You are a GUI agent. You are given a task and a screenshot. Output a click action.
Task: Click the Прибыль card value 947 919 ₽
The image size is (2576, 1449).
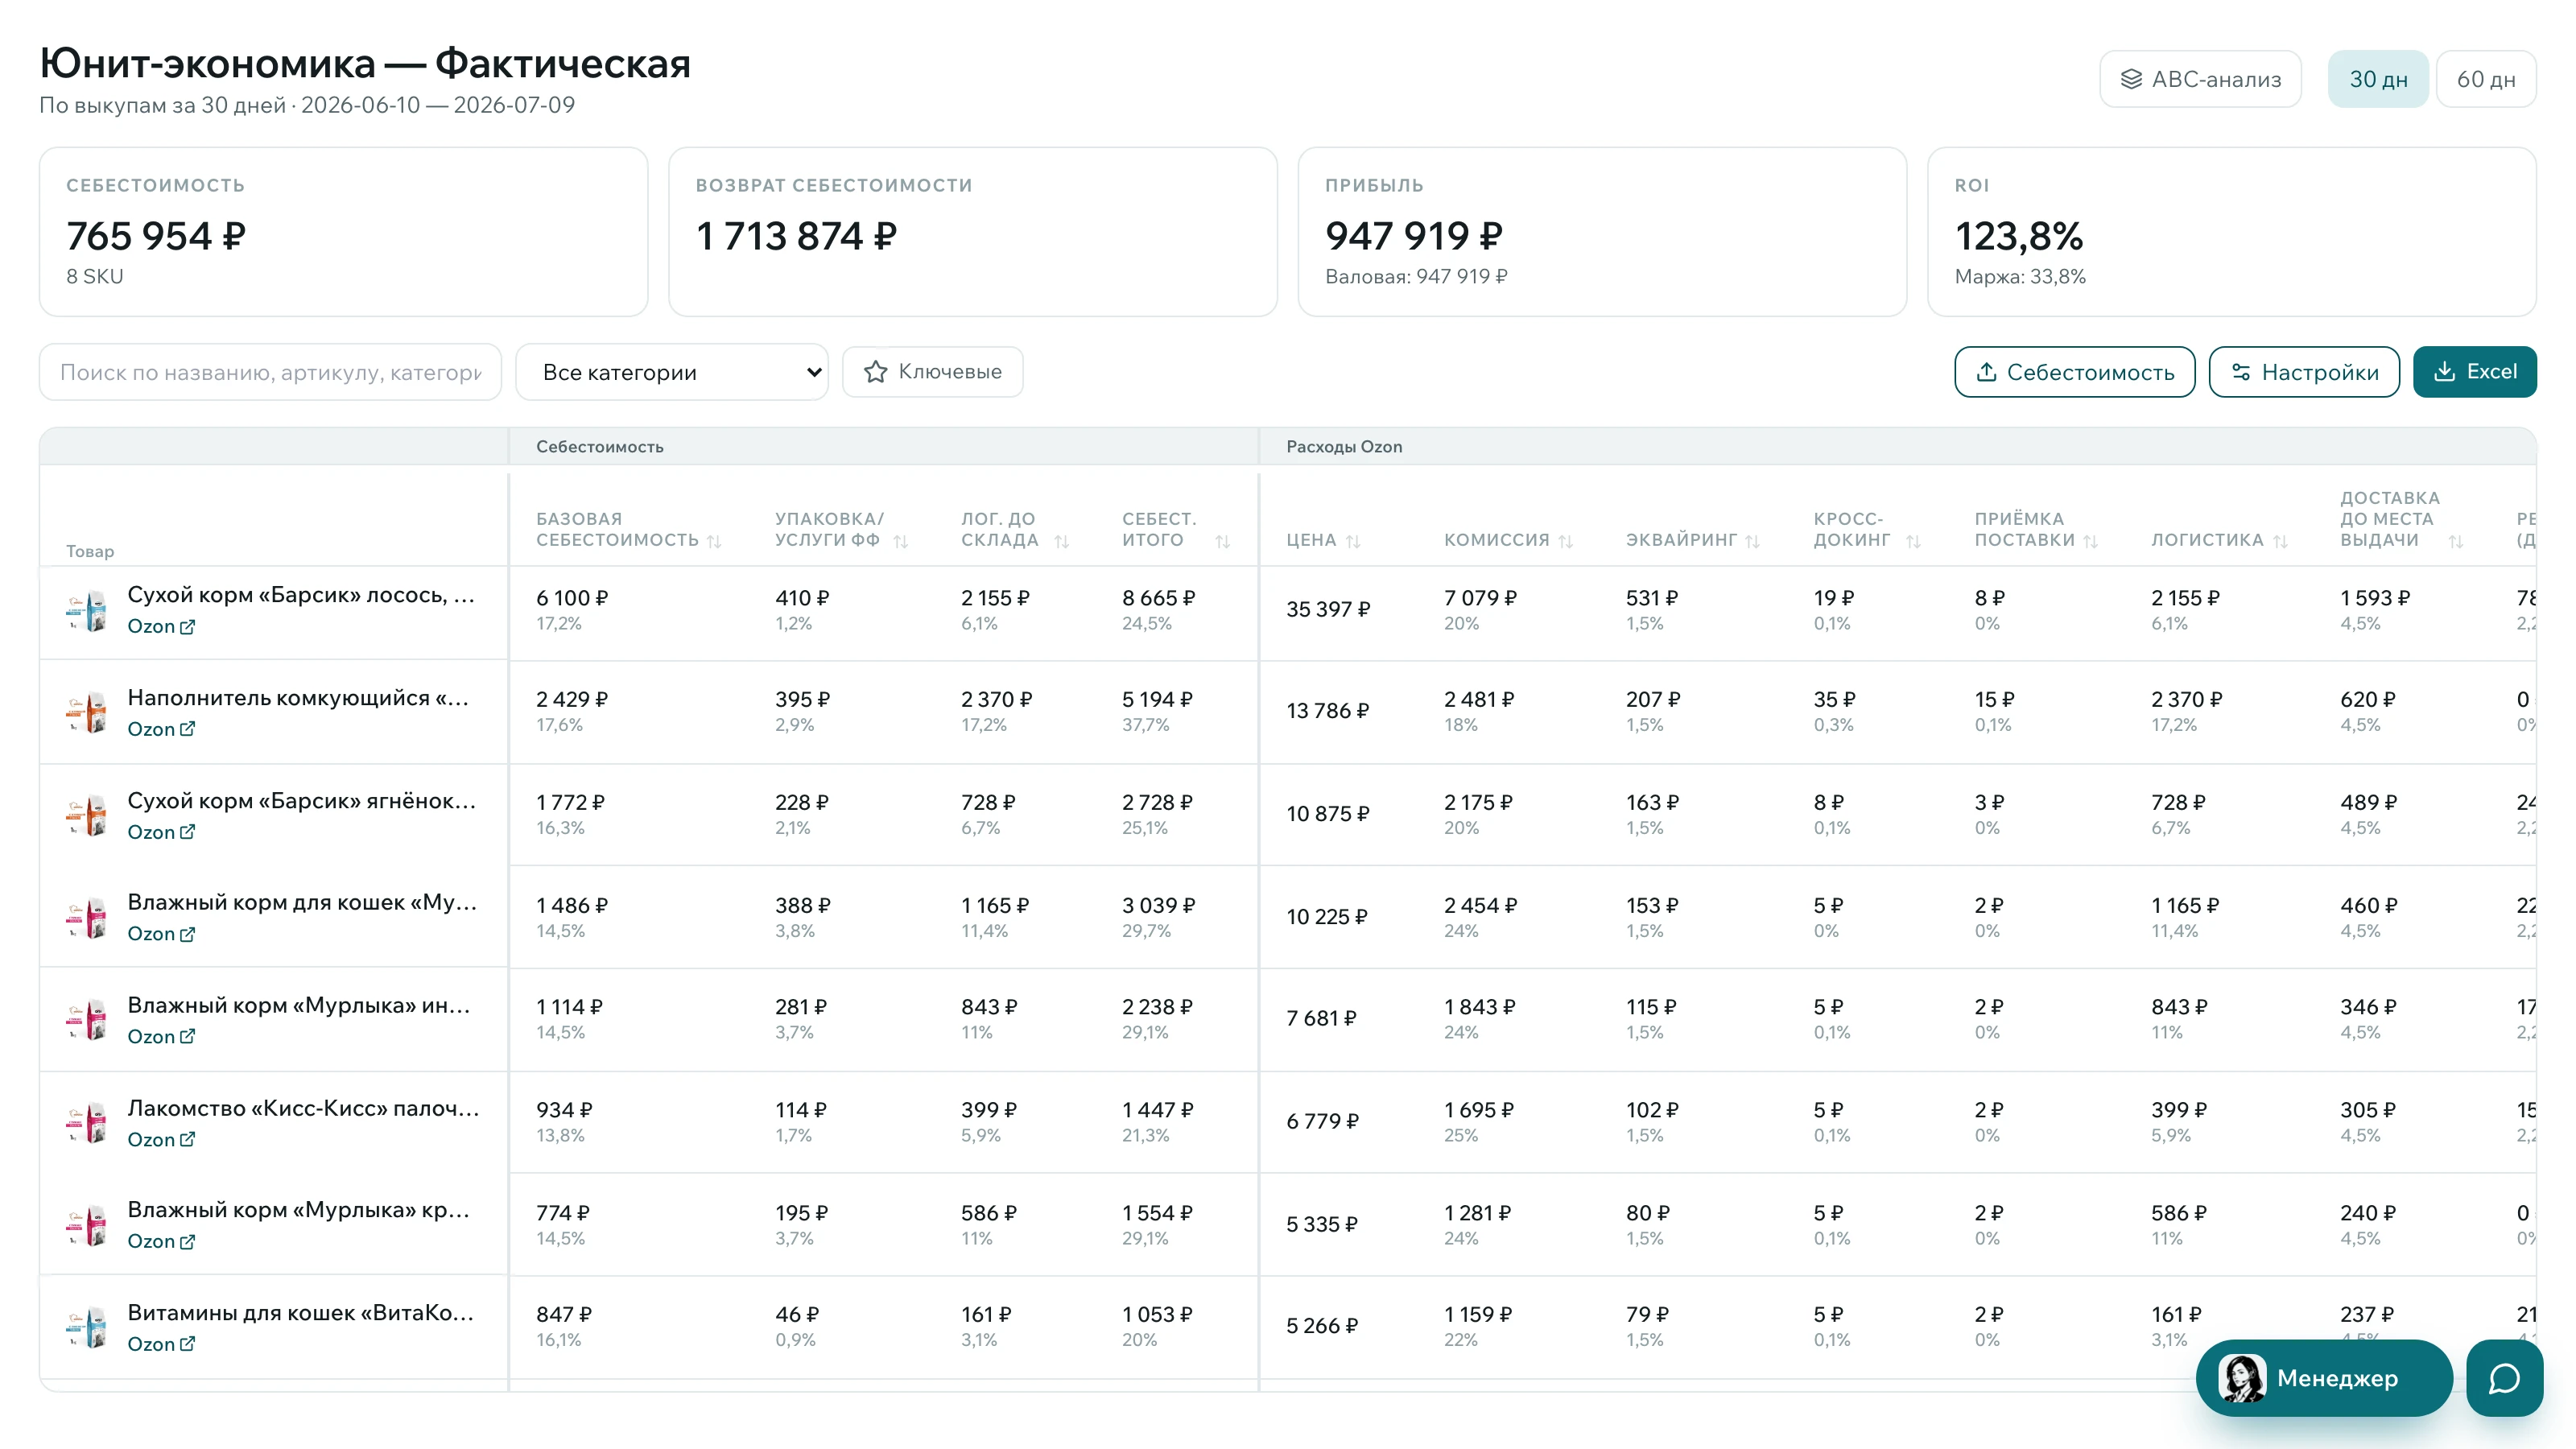(x=1413, y=236)
